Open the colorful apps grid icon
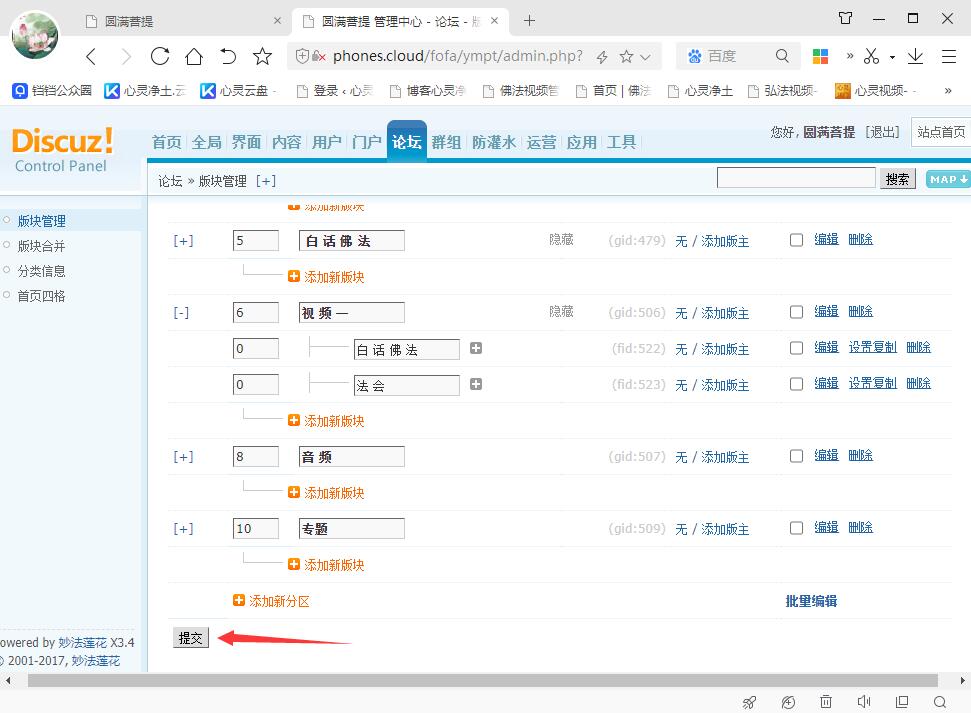Viewport: 971px width, 713px height. point(821,56)
